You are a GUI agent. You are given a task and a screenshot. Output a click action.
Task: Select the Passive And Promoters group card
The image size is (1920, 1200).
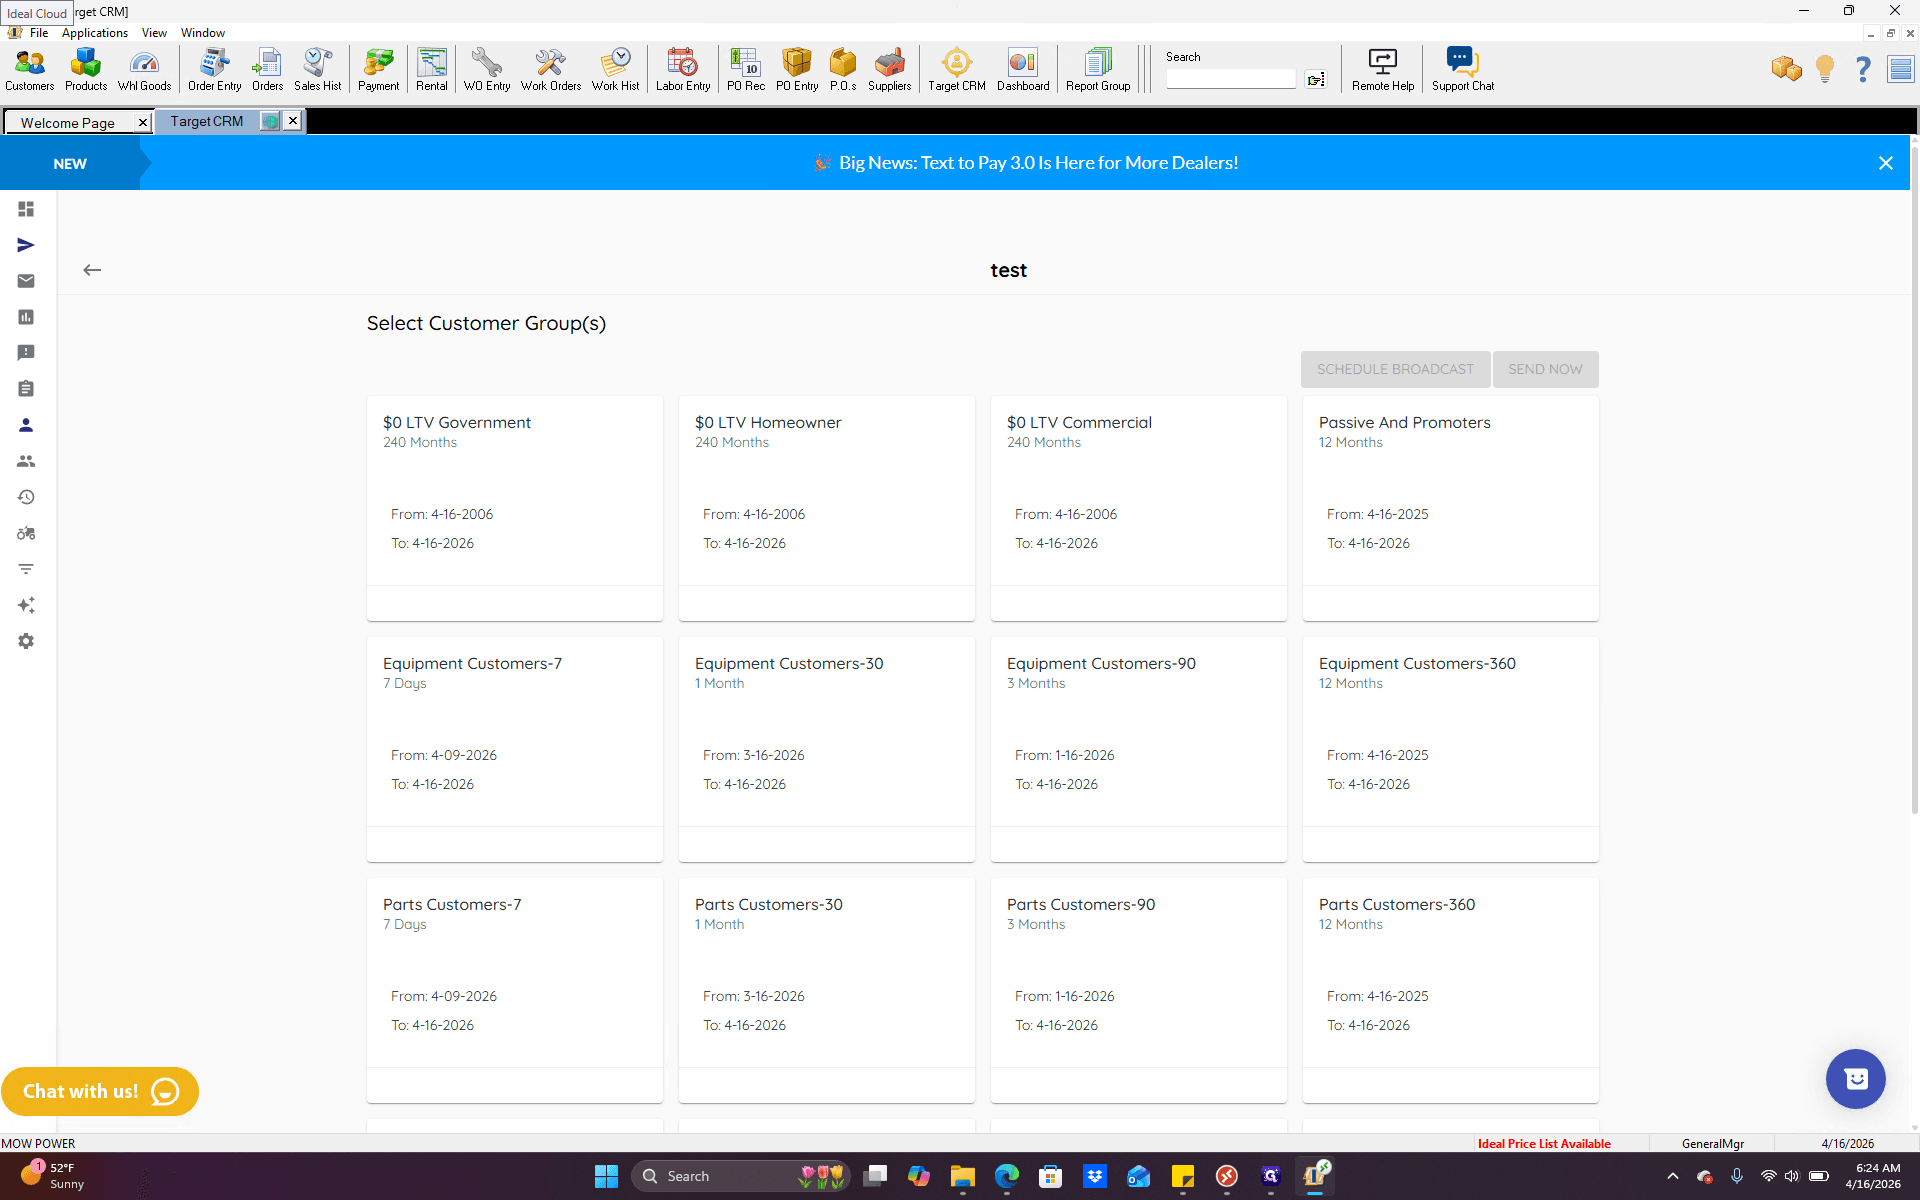[x=1451, y=508]
